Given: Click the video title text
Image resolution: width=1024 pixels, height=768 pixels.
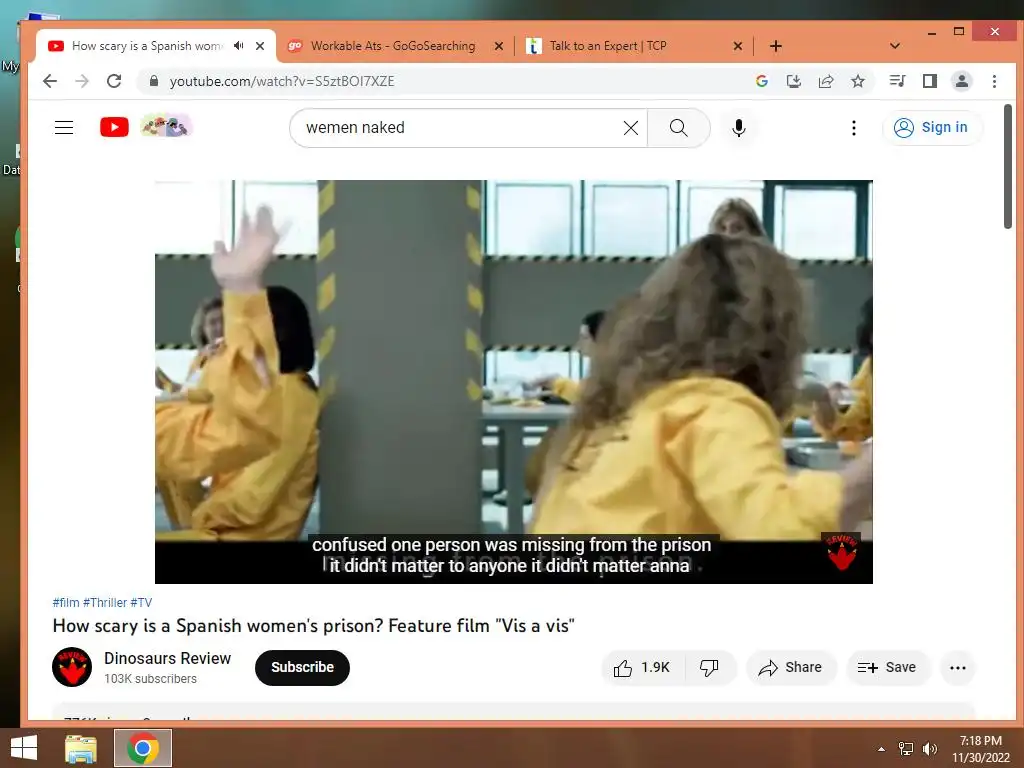Looking at the screenshot, I should [313, 626].
